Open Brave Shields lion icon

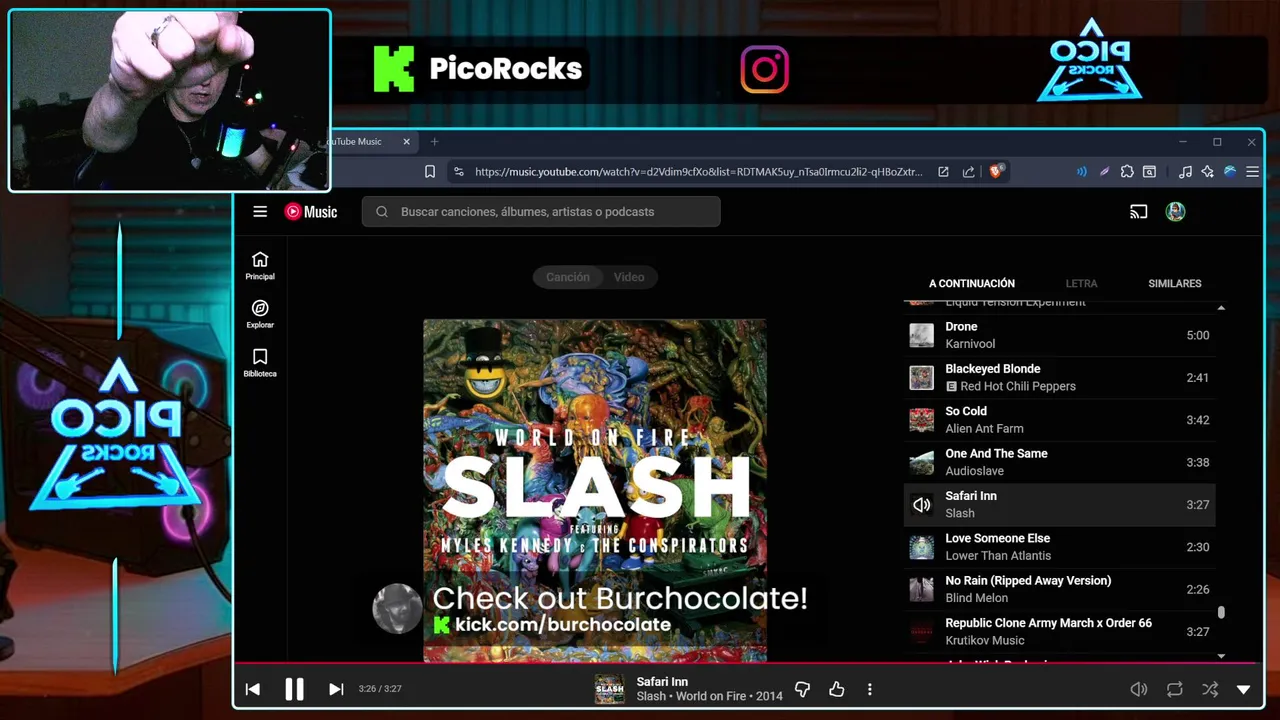[x=996, y=171]
